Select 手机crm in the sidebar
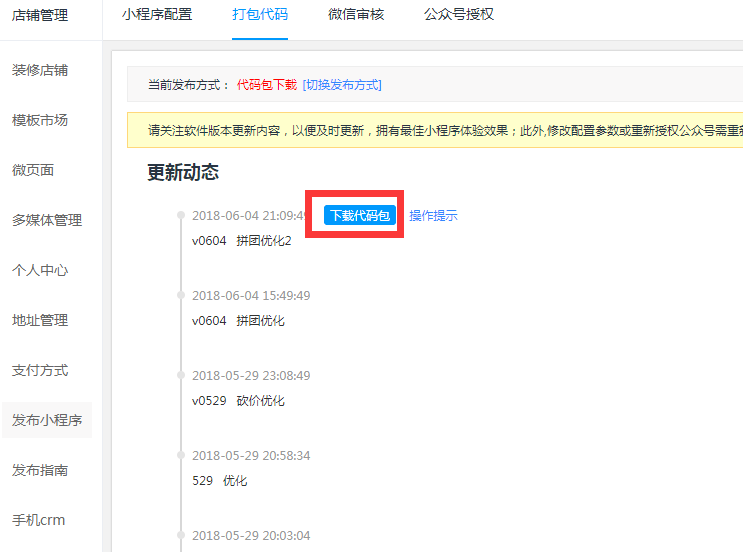Viewport: 743px width, 552px height. tap(39, 520)
